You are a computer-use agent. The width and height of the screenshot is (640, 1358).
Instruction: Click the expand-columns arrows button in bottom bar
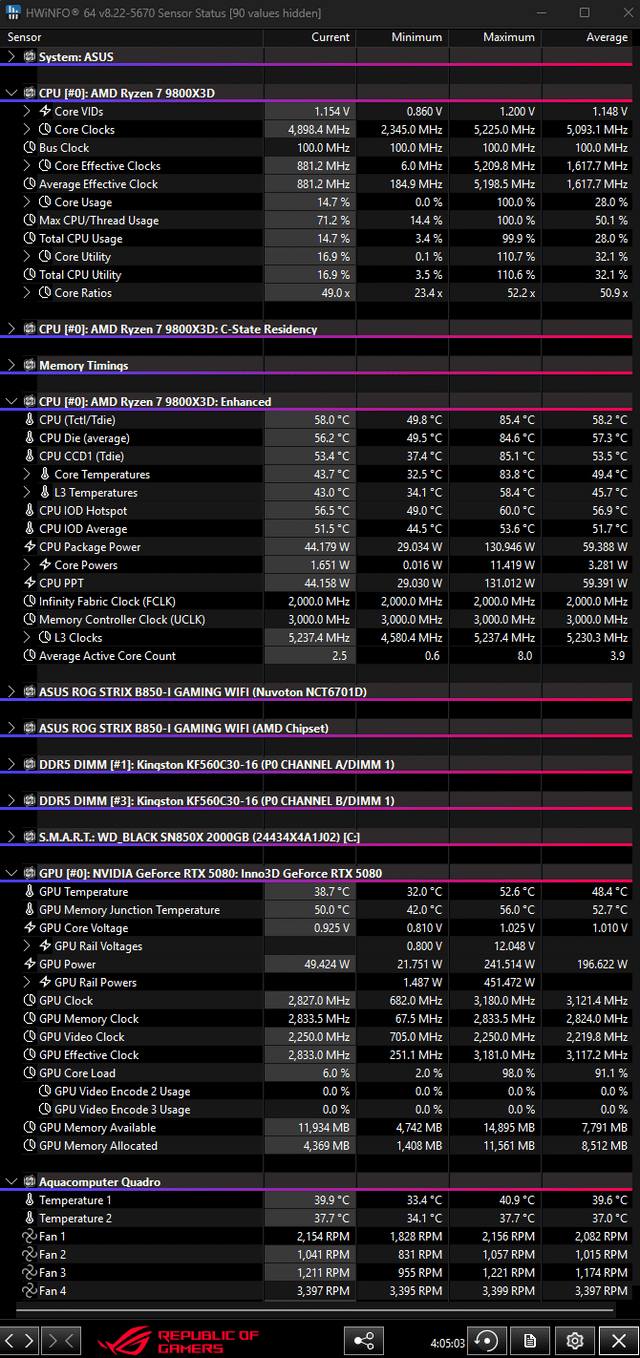click(x=20, y=1340)
